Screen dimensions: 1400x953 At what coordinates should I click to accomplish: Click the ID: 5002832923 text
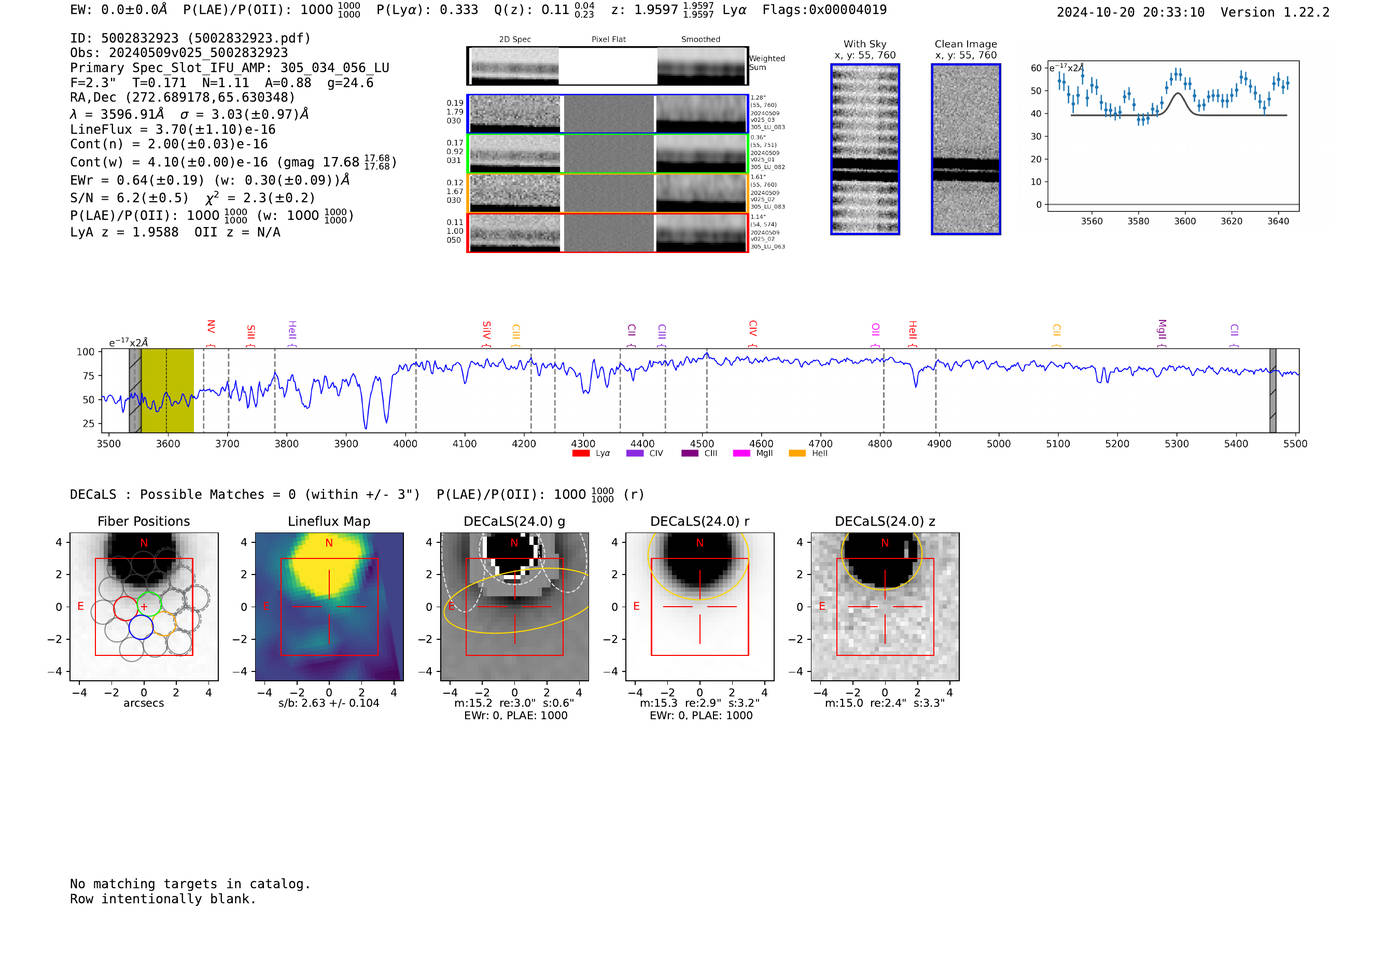tap(190, 38)
